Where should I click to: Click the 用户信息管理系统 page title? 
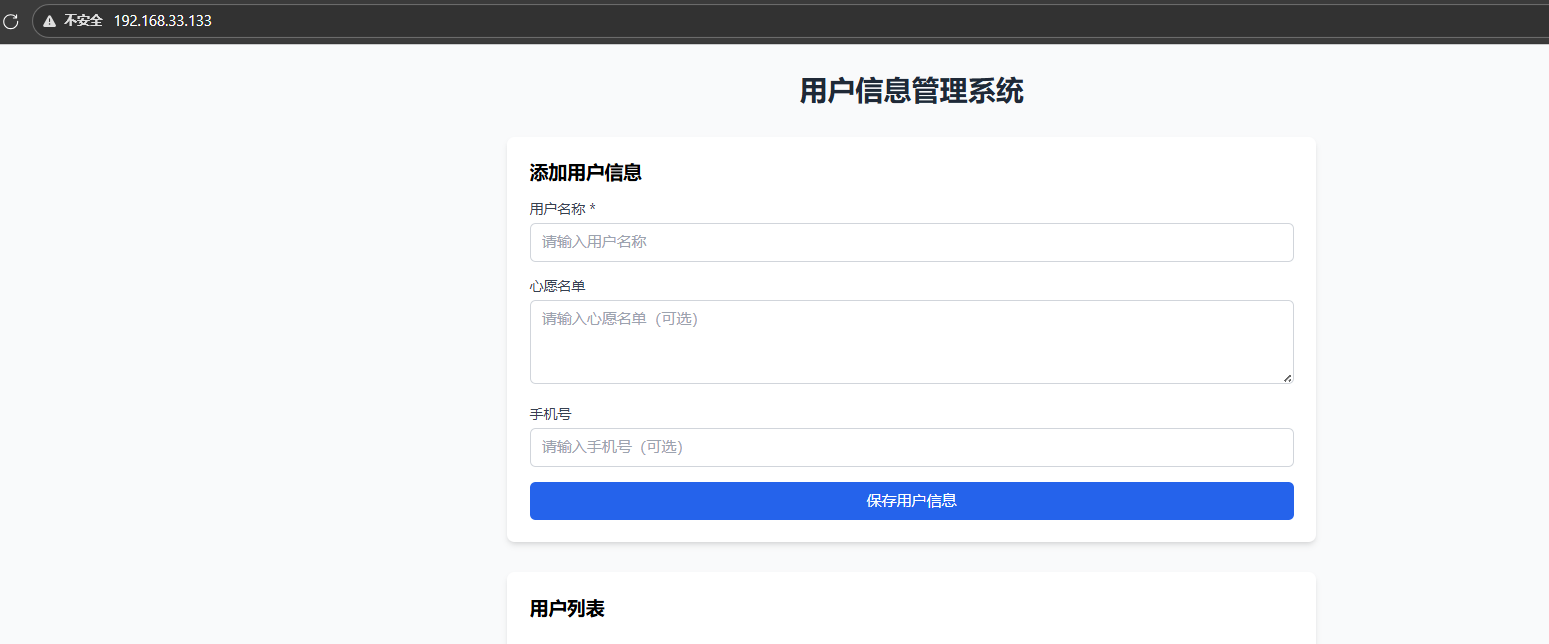911,91
